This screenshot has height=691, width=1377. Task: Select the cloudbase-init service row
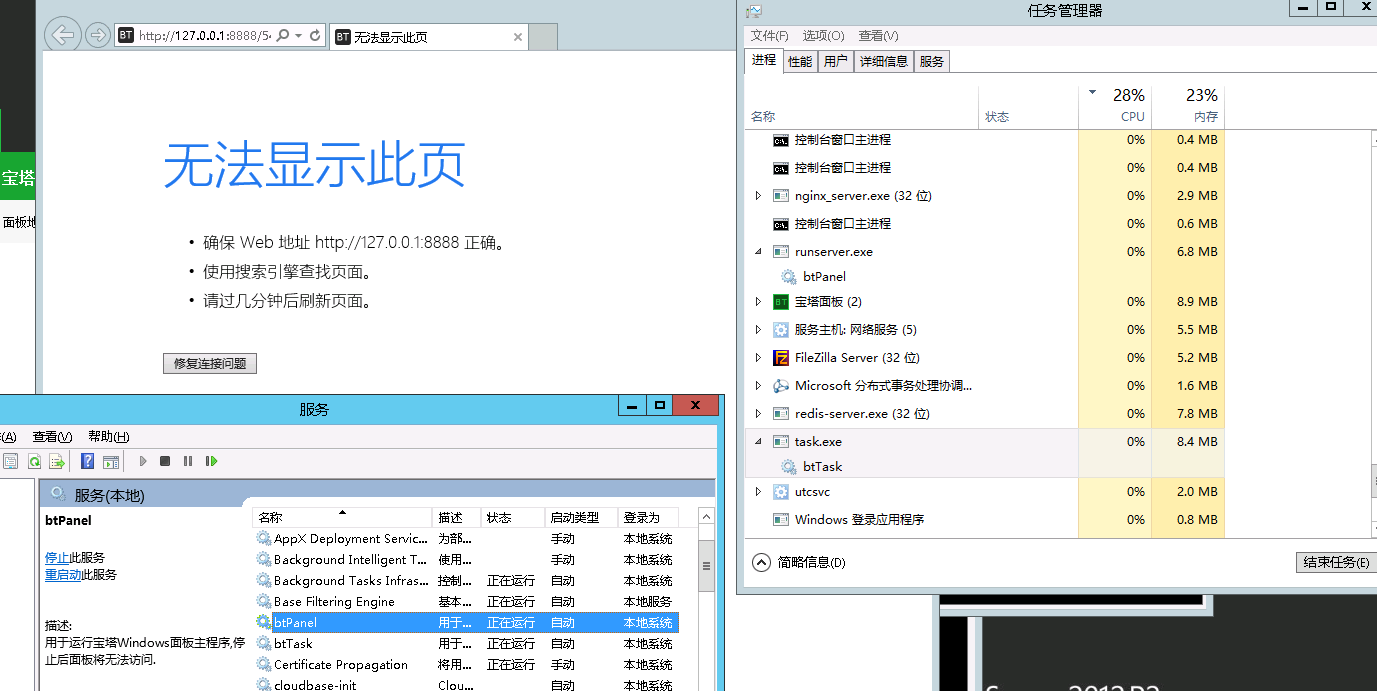click(x=466, y=685)
